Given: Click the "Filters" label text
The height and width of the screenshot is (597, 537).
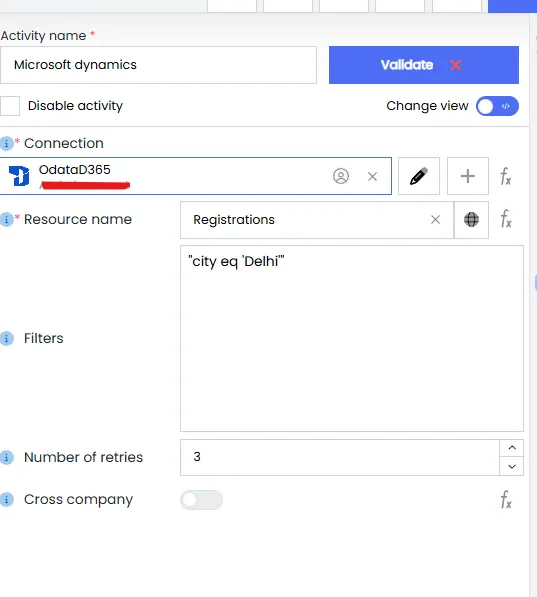Looking at the screenshot, I should (44, 338).
